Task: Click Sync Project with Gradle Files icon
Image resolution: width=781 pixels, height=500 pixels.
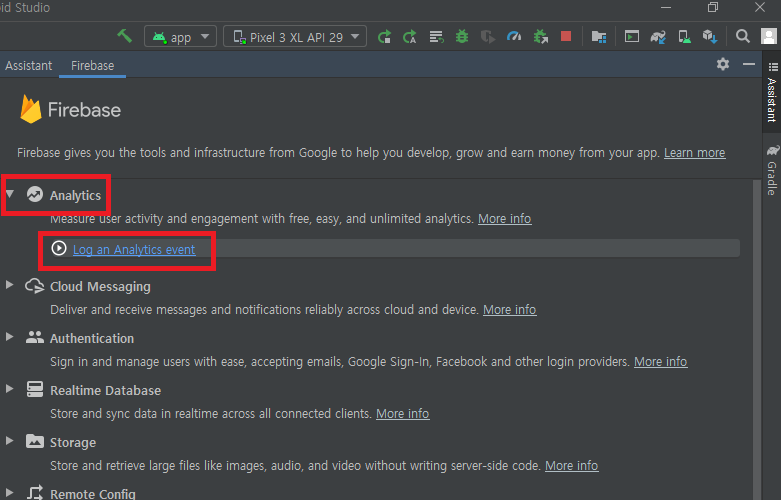Action: 658,37
